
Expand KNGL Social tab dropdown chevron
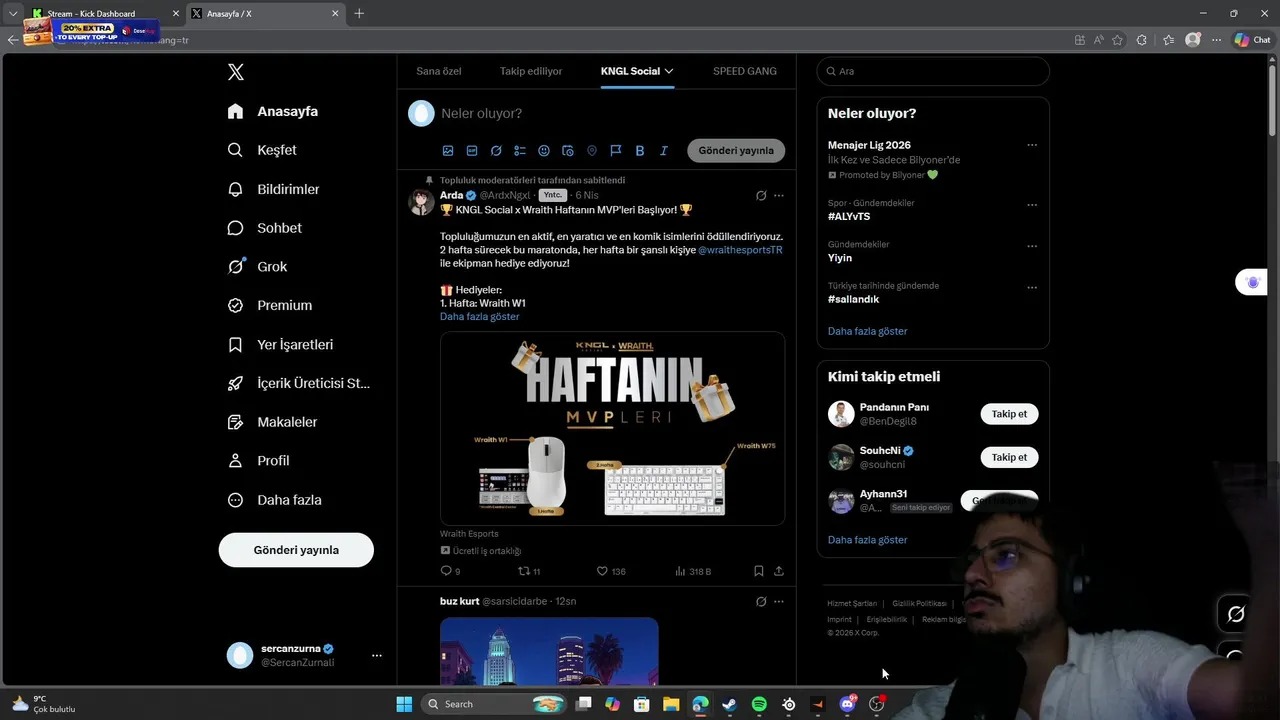tap(669, 71)
